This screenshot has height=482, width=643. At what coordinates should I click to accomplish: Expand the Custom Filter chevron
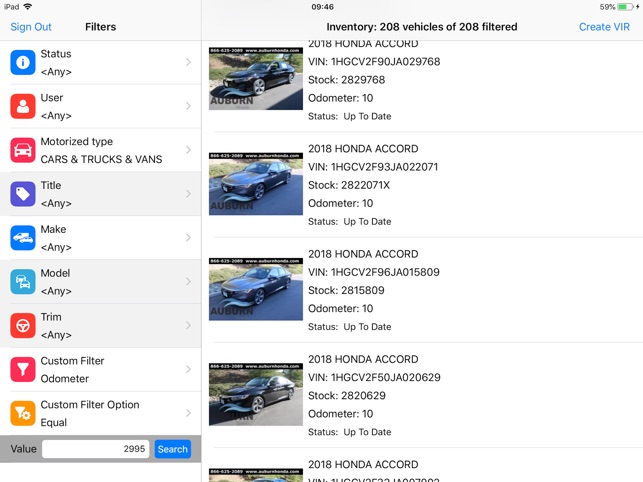click(188, 370)
